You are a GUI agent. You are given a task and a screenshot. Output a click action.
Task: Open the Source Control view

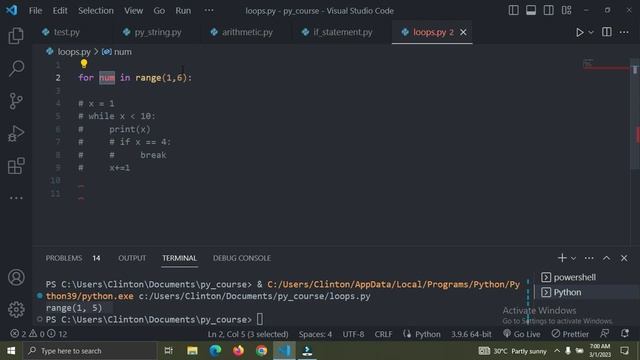pyautogui.click(x=16, y=101)
